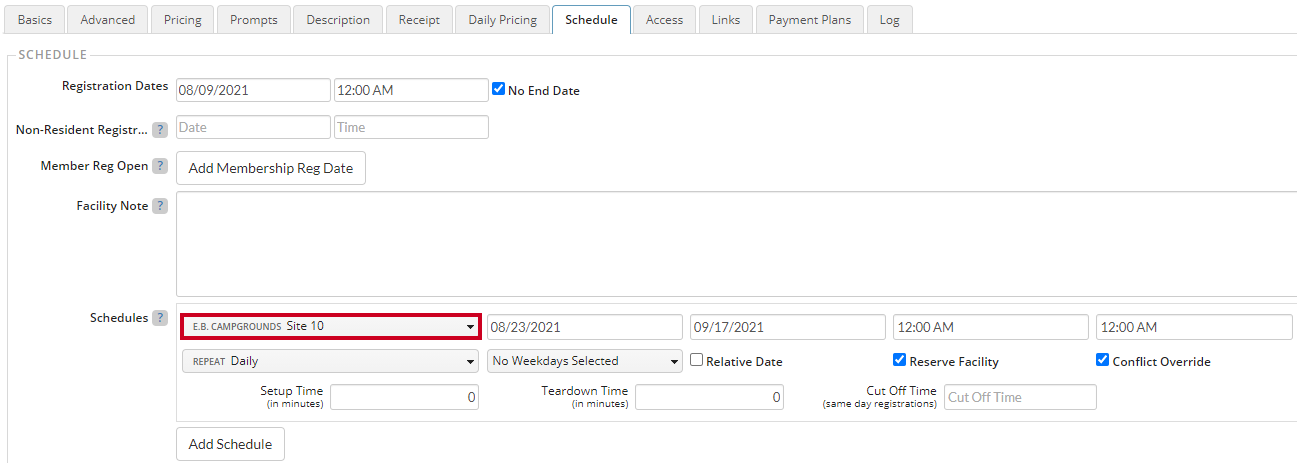Expand the Repeat Daily dropdown

point(330,361)
